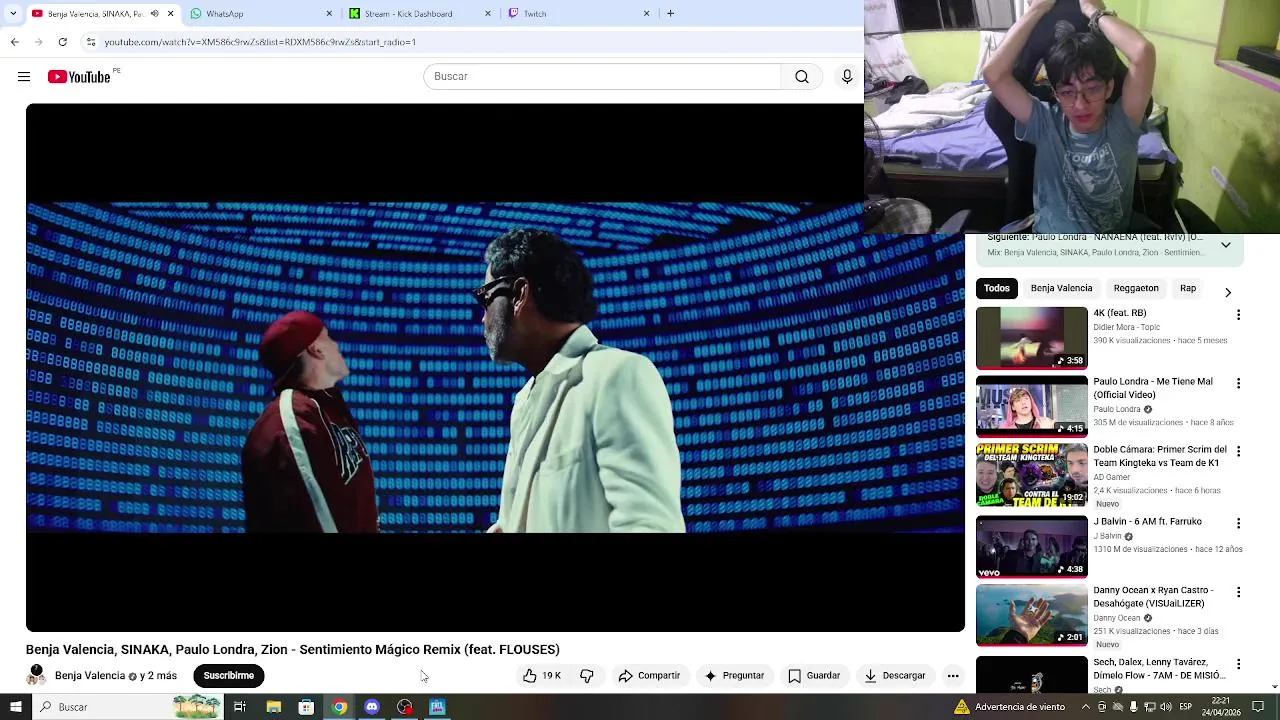
Task: Open options menu for Me Tiene Mal video
Action: (x=1239, y=384)
